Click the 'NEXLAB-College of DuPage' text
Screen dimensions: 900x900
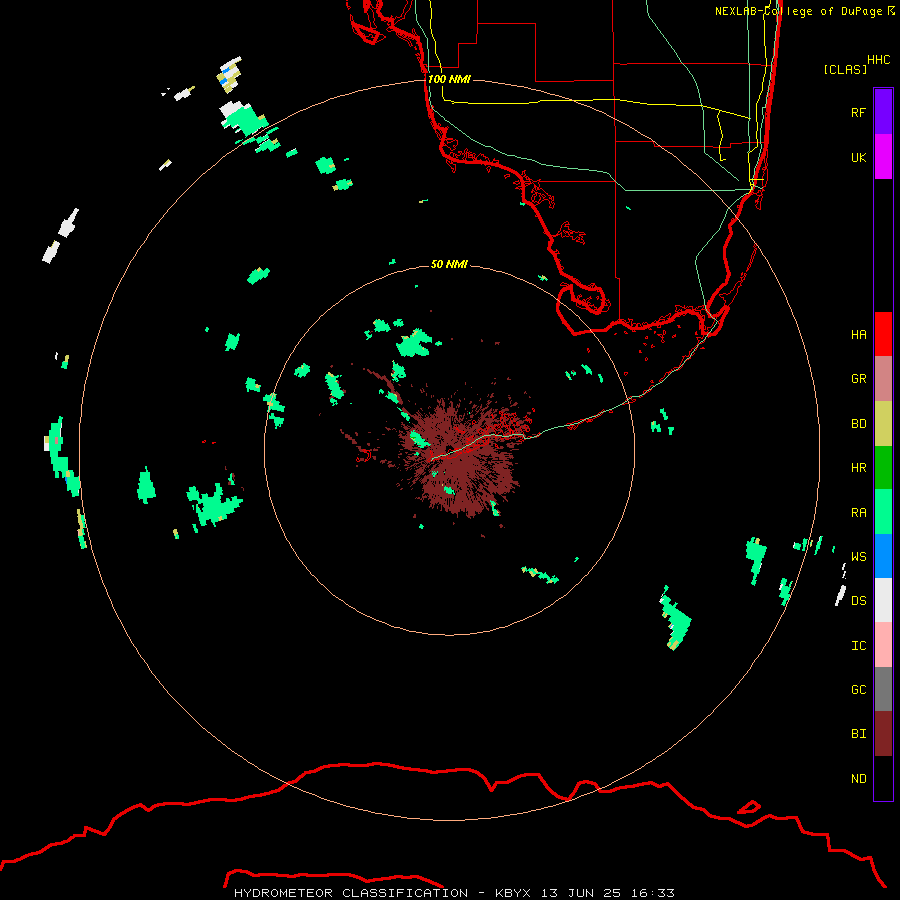pos(798,11)
